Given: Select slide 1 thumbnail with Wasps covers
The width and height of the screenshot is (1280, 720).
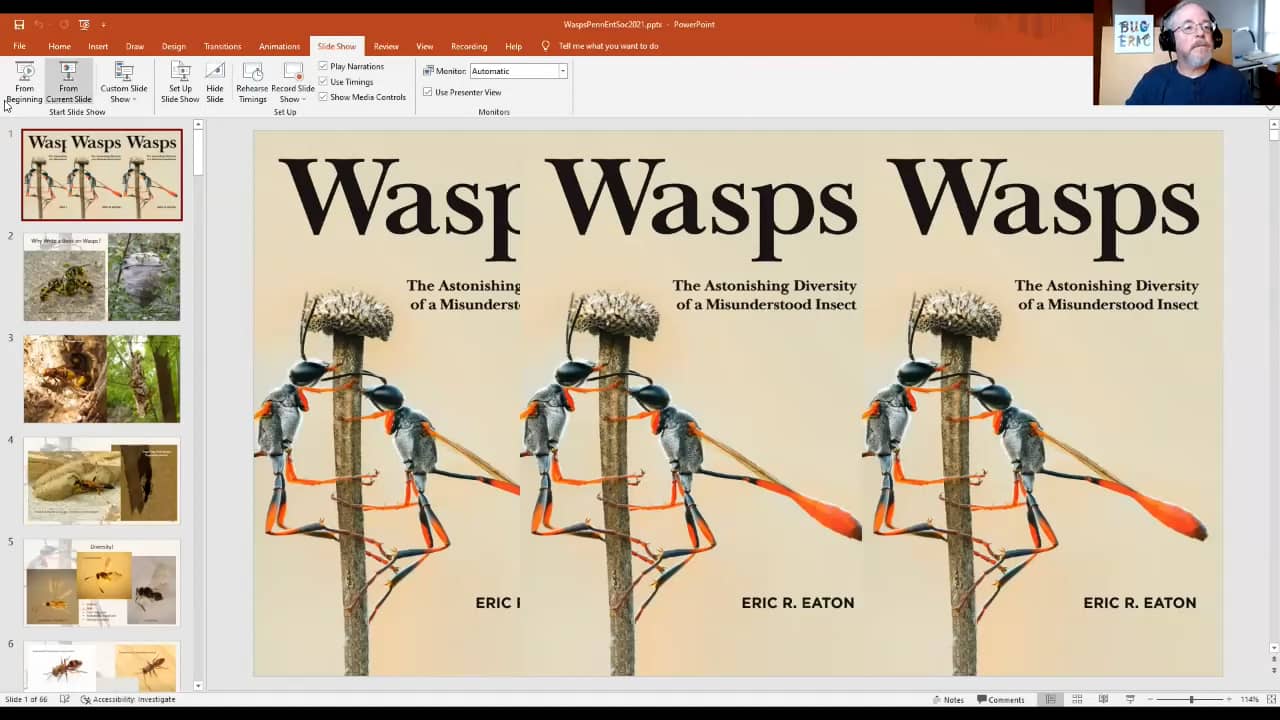Looking at the screenshot, I should point(102,175).
